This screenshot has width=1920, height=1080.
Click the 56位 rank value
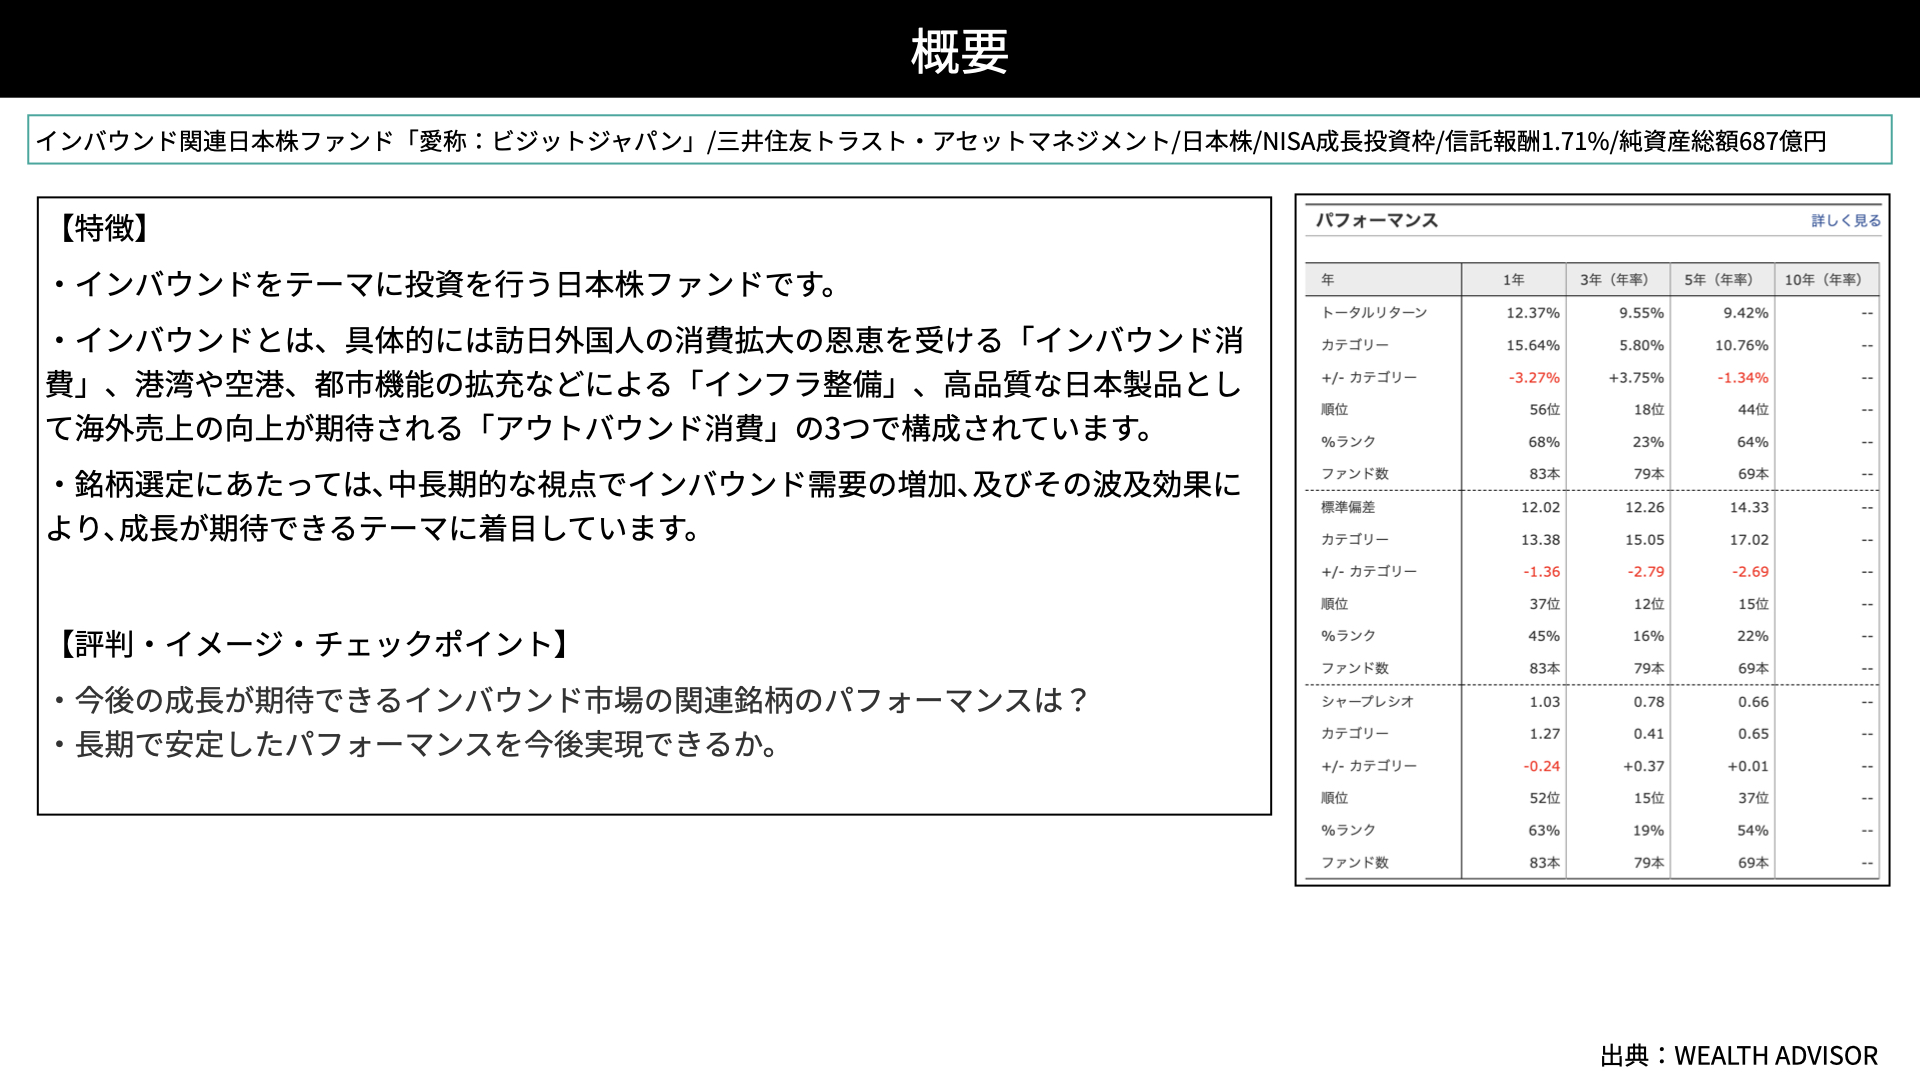click(x=1544, y=410)
